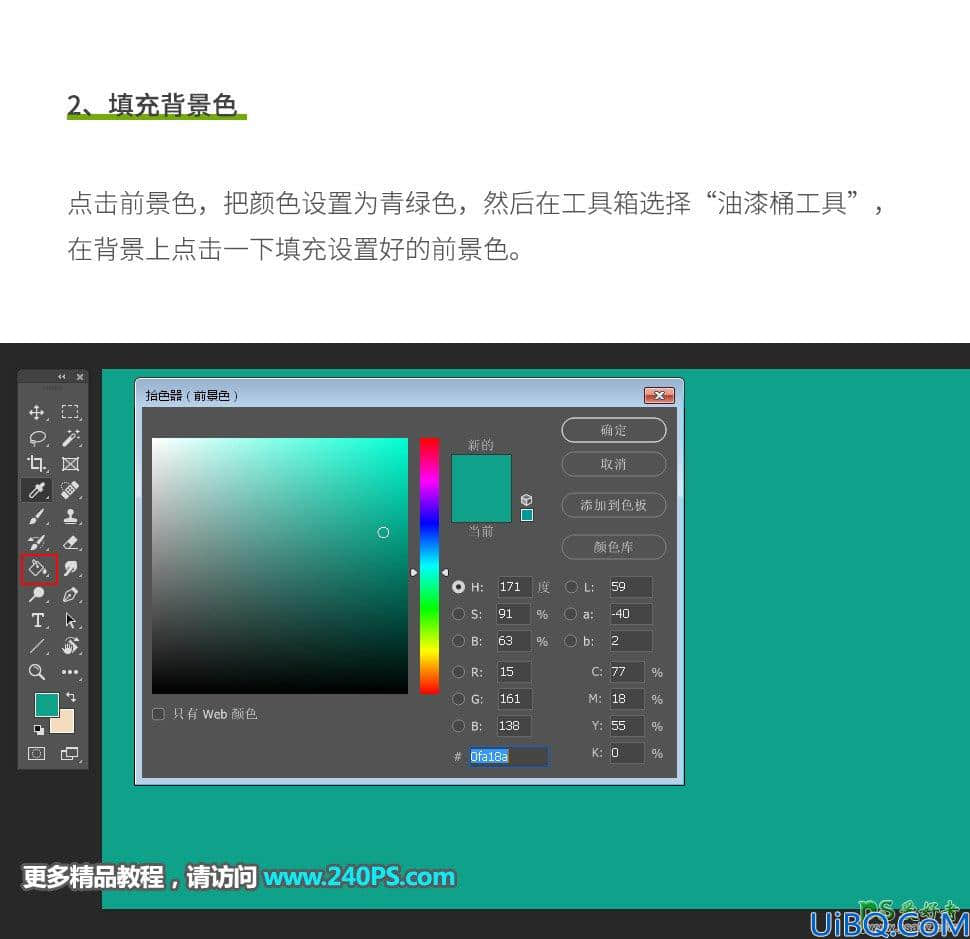This screenshot has width=970, height=939.
Task: Click the 确定 button
Action: 614,430
